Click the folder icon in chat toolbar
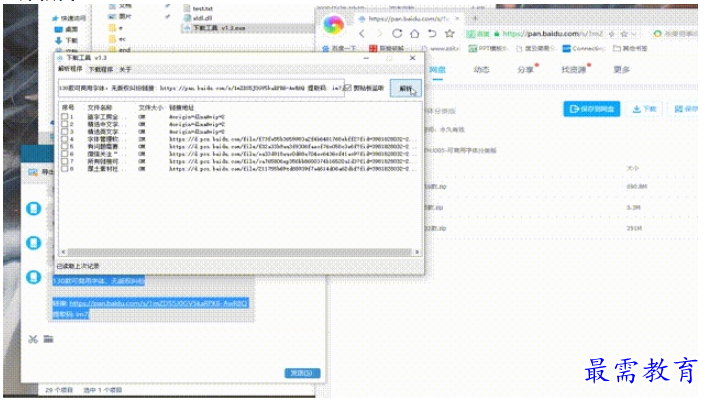The image size is (706, 402). tap(49, 339)
